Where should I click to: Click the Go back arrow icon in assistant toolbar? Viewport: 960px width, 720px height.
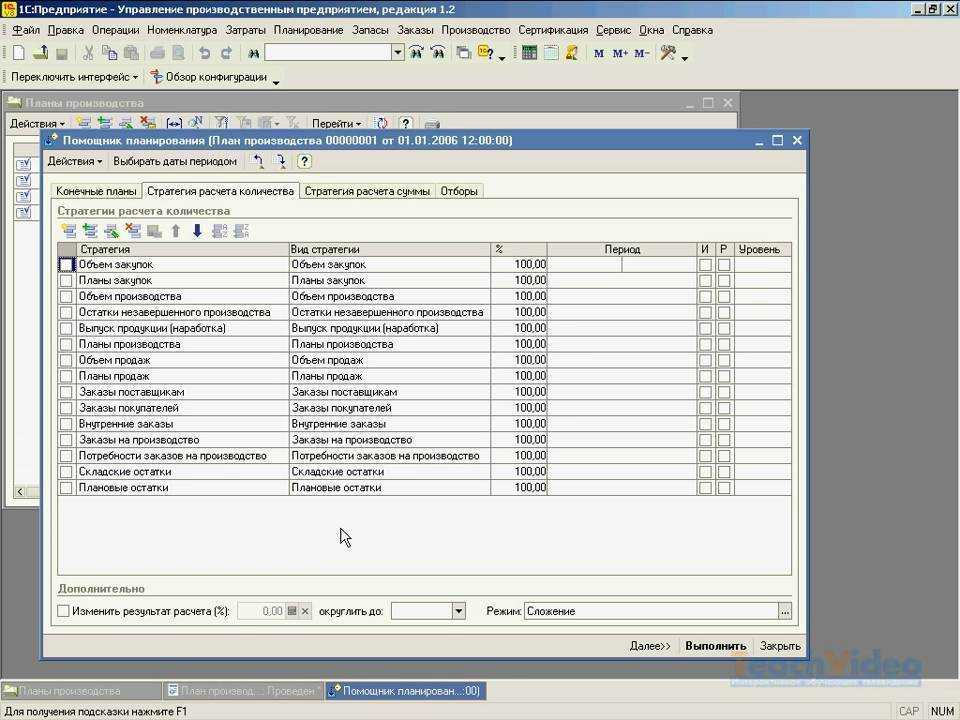(258, 161)
